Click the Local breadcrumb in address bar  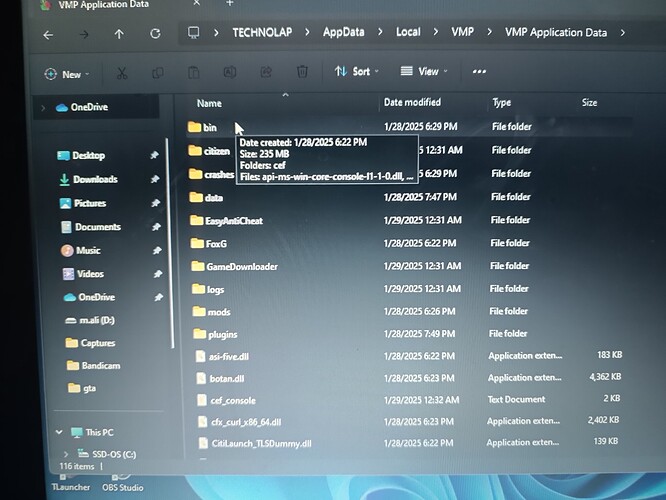408,32
